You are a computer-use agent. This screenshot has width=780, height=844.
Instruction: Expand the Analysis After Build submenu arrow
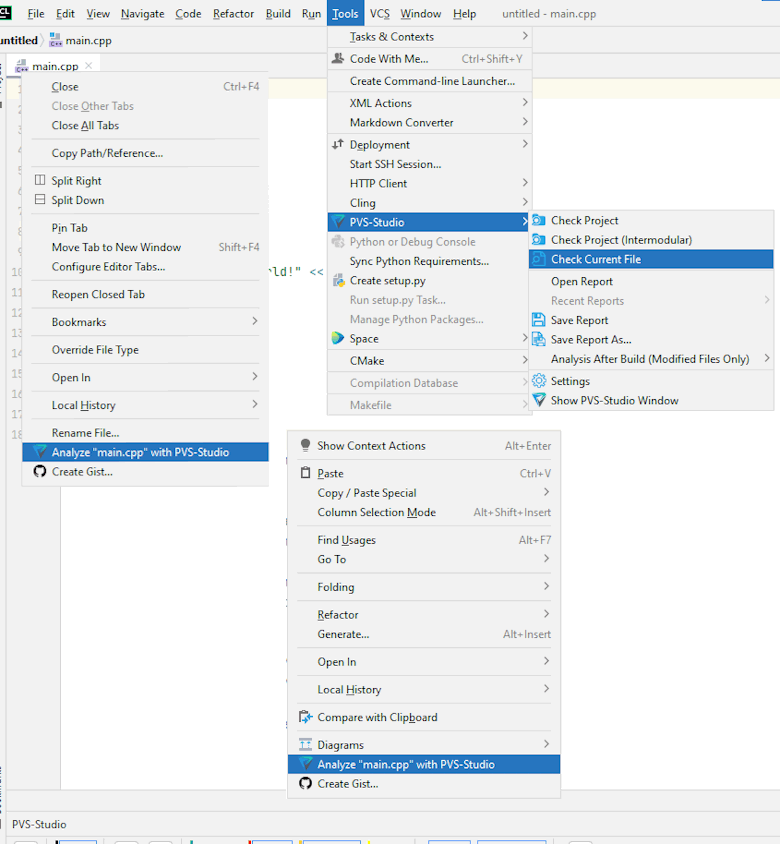pyautogui.click(x=767, y=359)
